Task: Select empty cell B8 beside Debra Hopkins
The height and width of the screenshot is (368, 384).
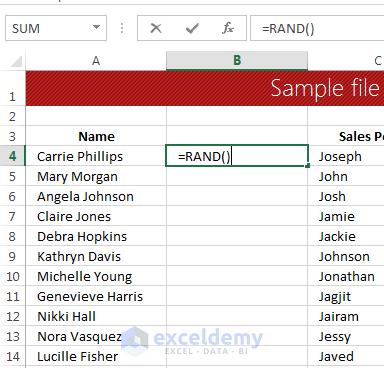Action: [237, 236]
